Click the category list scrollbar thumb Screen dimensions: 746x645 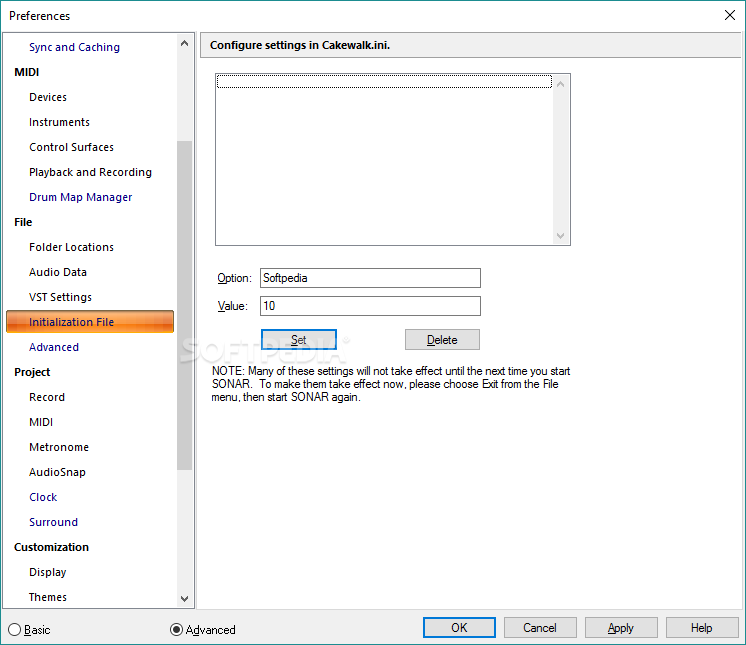(x=185, y=305)
